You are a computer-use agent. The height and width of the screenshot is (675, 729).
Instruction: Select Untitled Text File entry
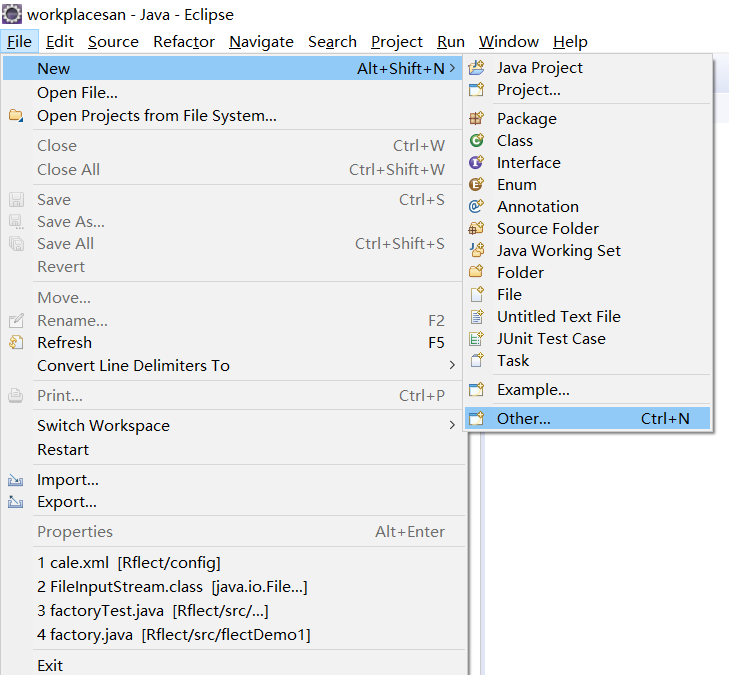[587, 317]
